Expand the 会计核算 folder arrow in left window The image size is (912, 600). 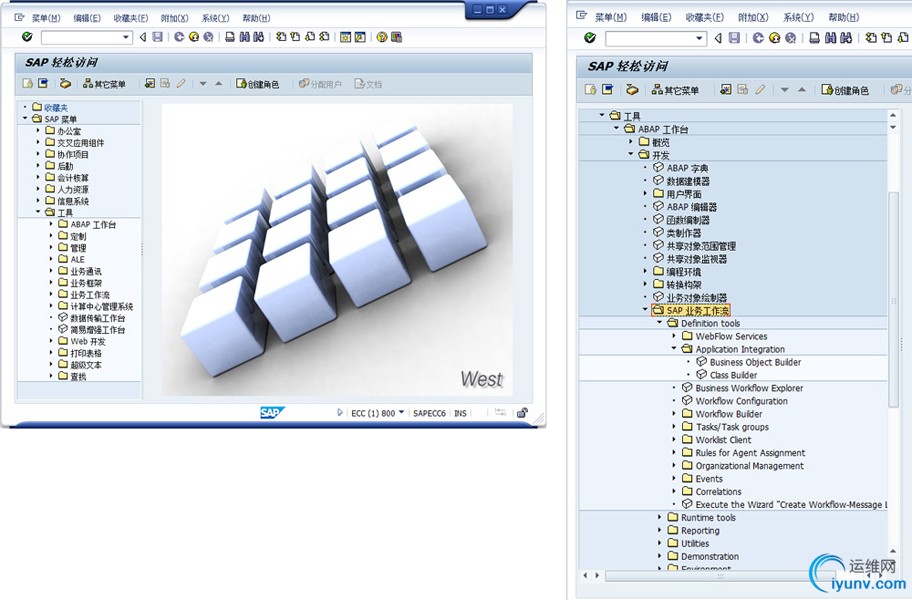click(38, 177)
